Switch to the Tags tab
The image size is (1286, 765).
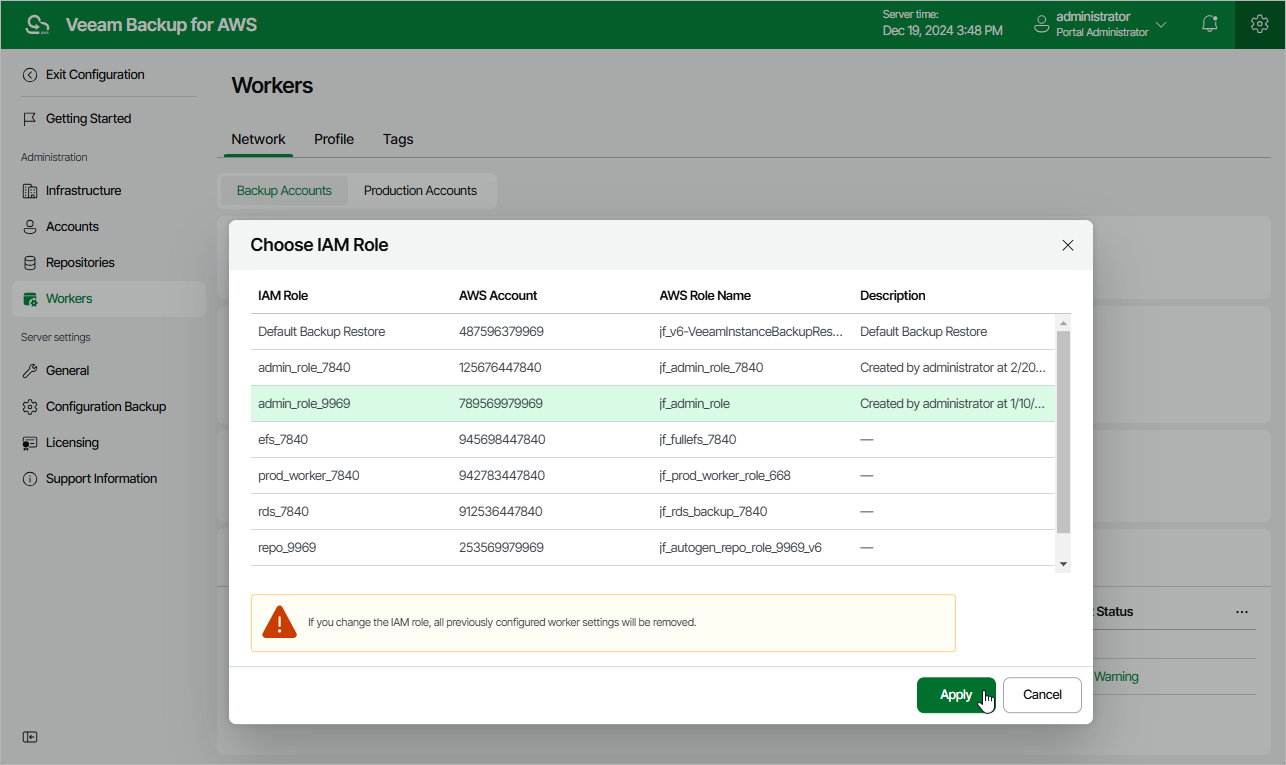click(398, 140)
